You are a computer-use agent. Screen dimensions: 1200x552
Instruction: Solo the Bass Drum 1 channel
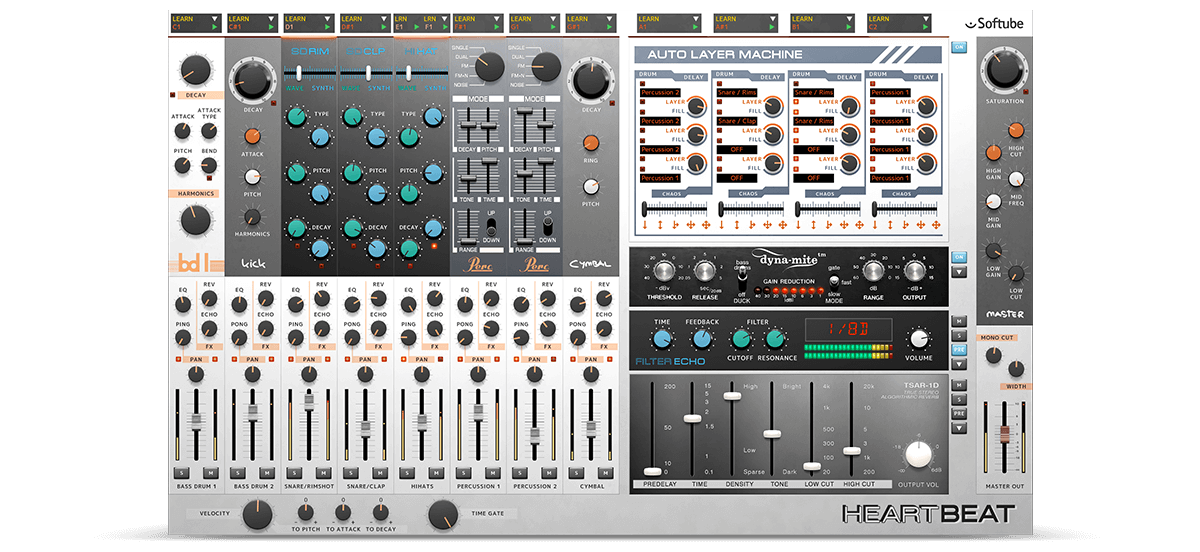(x=183, y=471)
